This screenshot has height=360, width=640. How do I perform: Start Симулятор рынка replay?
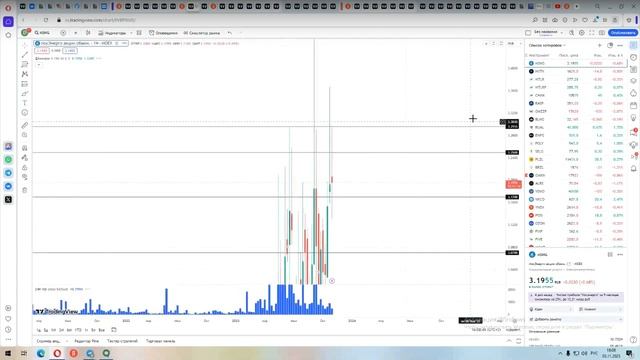click(202, 33)
